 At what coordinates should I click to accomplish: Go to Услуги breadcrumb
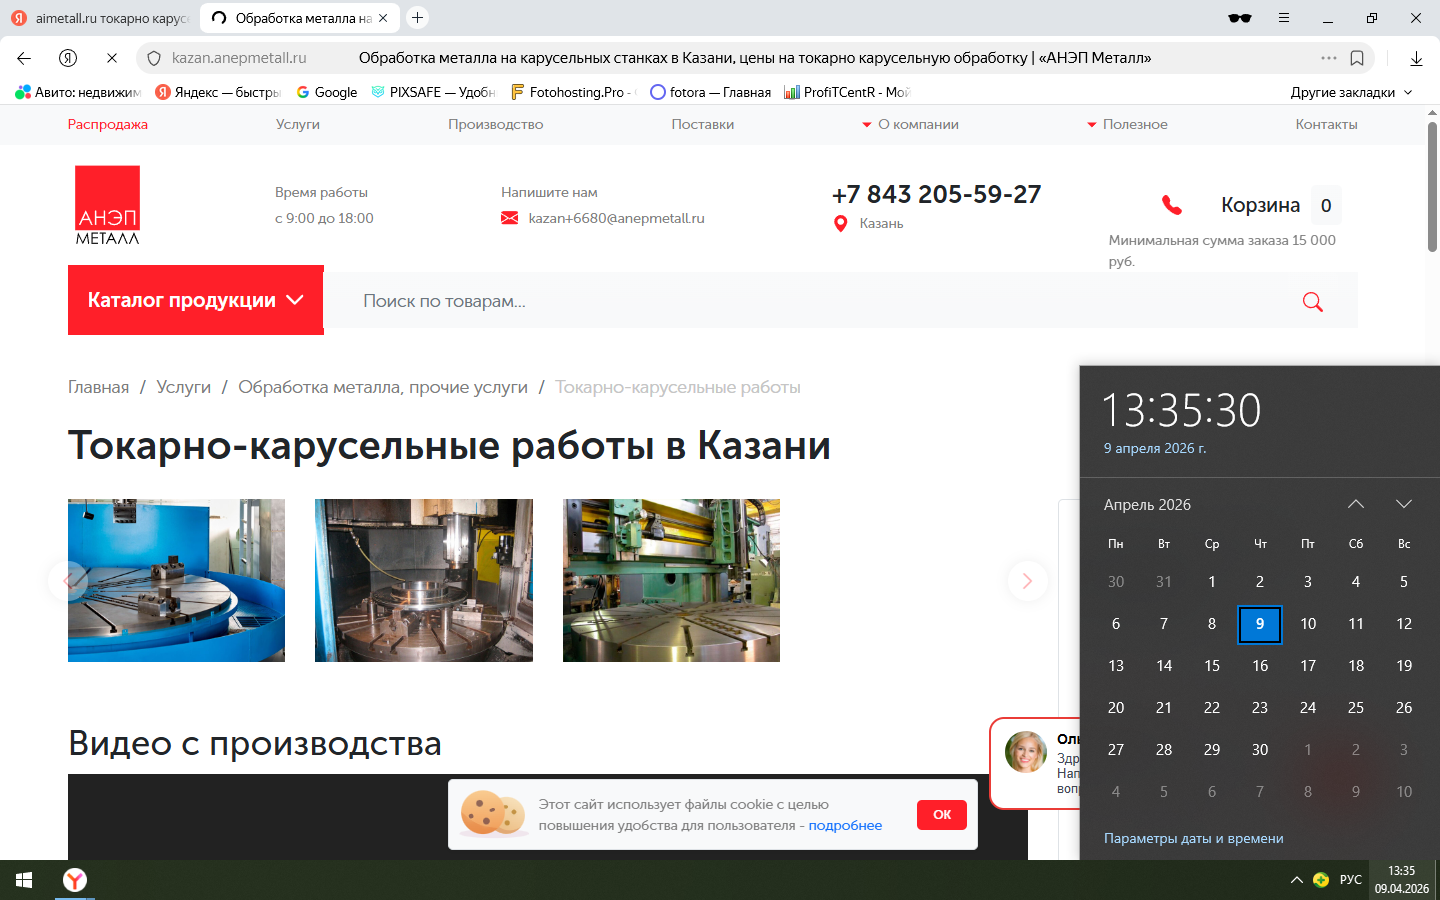184,387
